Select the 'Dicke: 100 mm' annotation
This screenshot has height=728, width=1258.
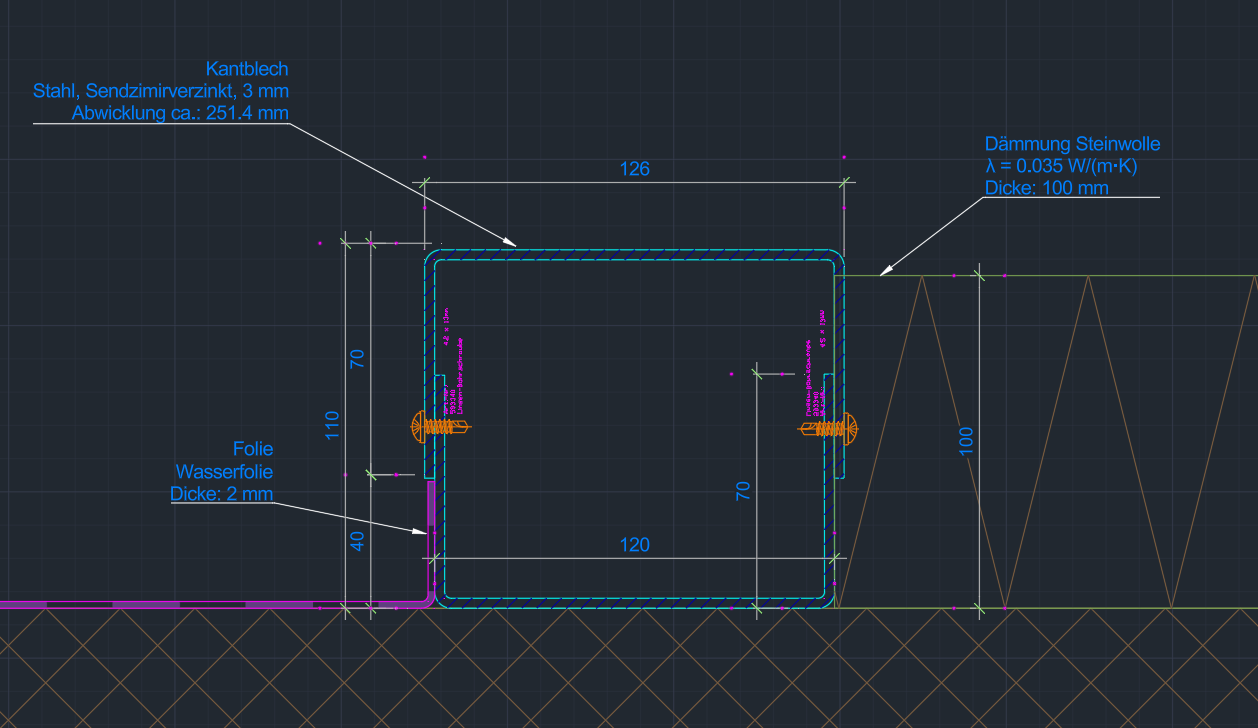(1046, 188)
